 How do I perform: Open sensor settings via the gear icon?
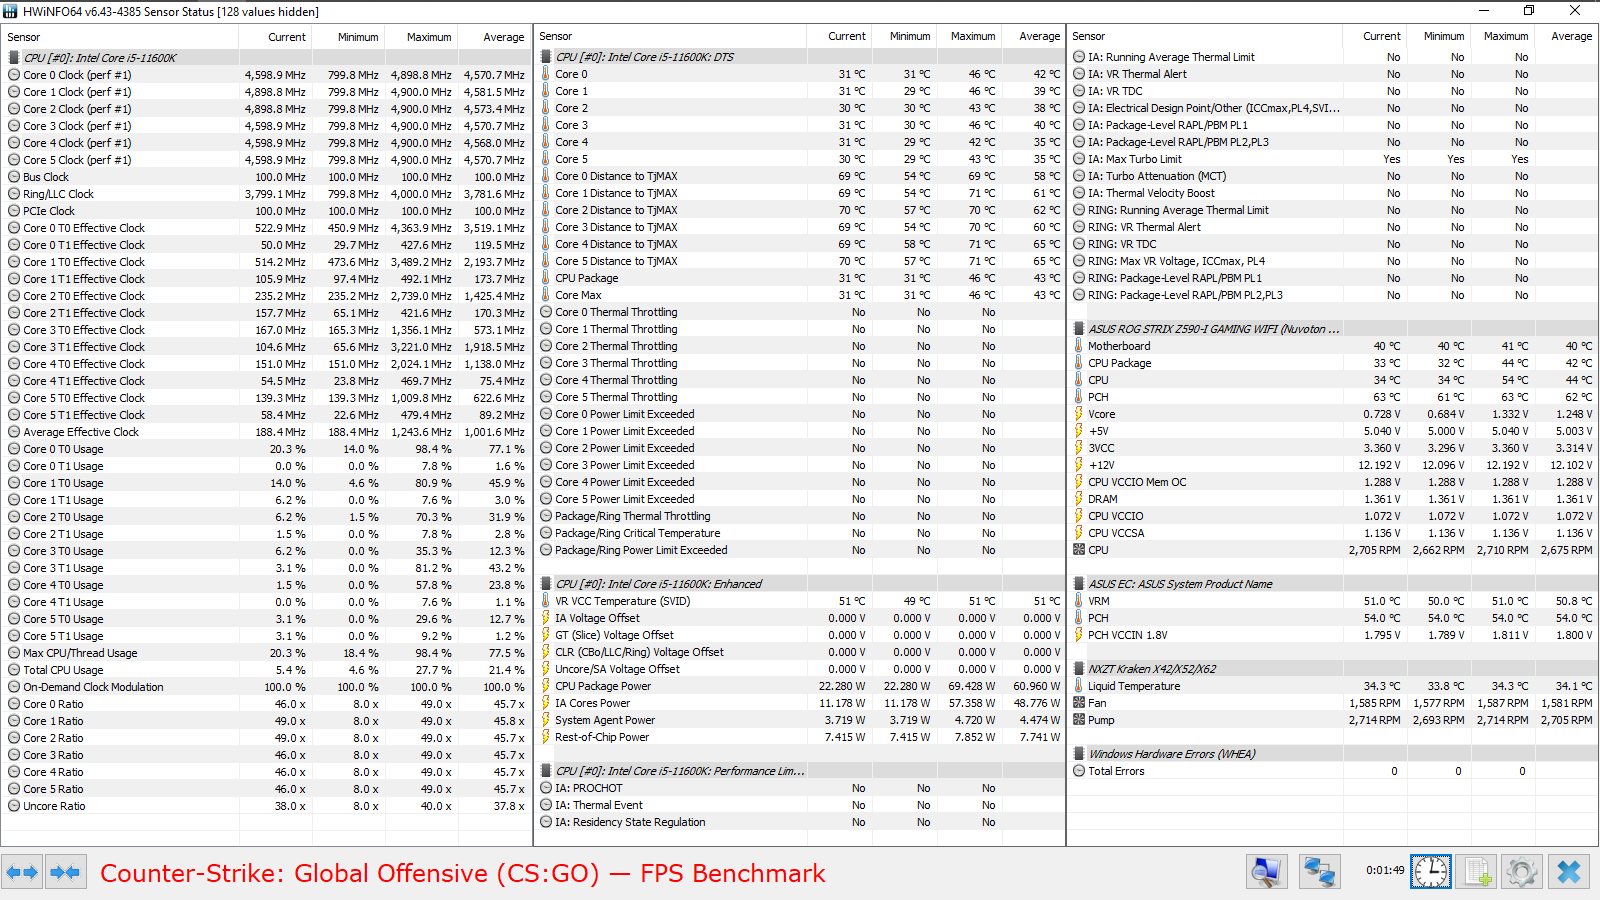[1522, 872]
